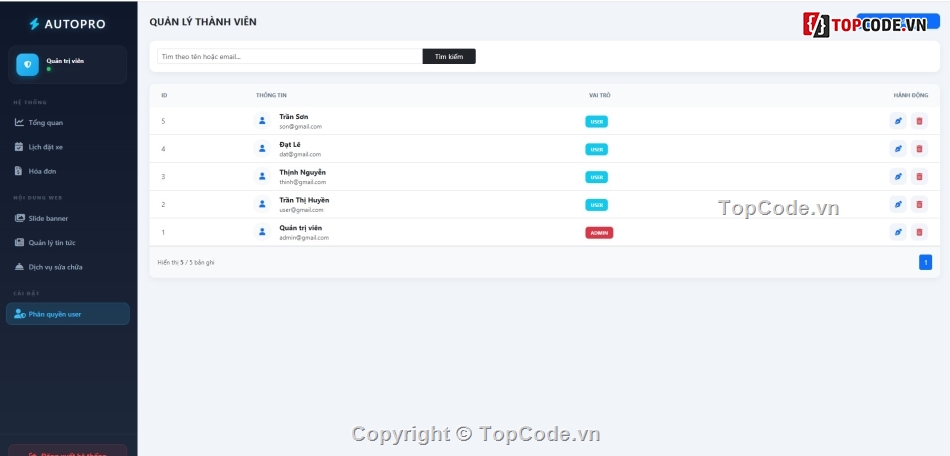
Task: Click the avatar icon of Đạt Lê
Action: pos(262,149)
